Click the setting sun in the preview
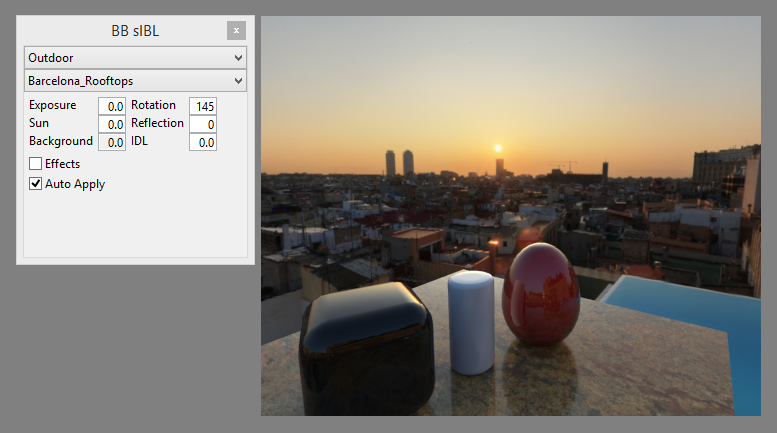The image size is (777, 433). coord(498,148)
